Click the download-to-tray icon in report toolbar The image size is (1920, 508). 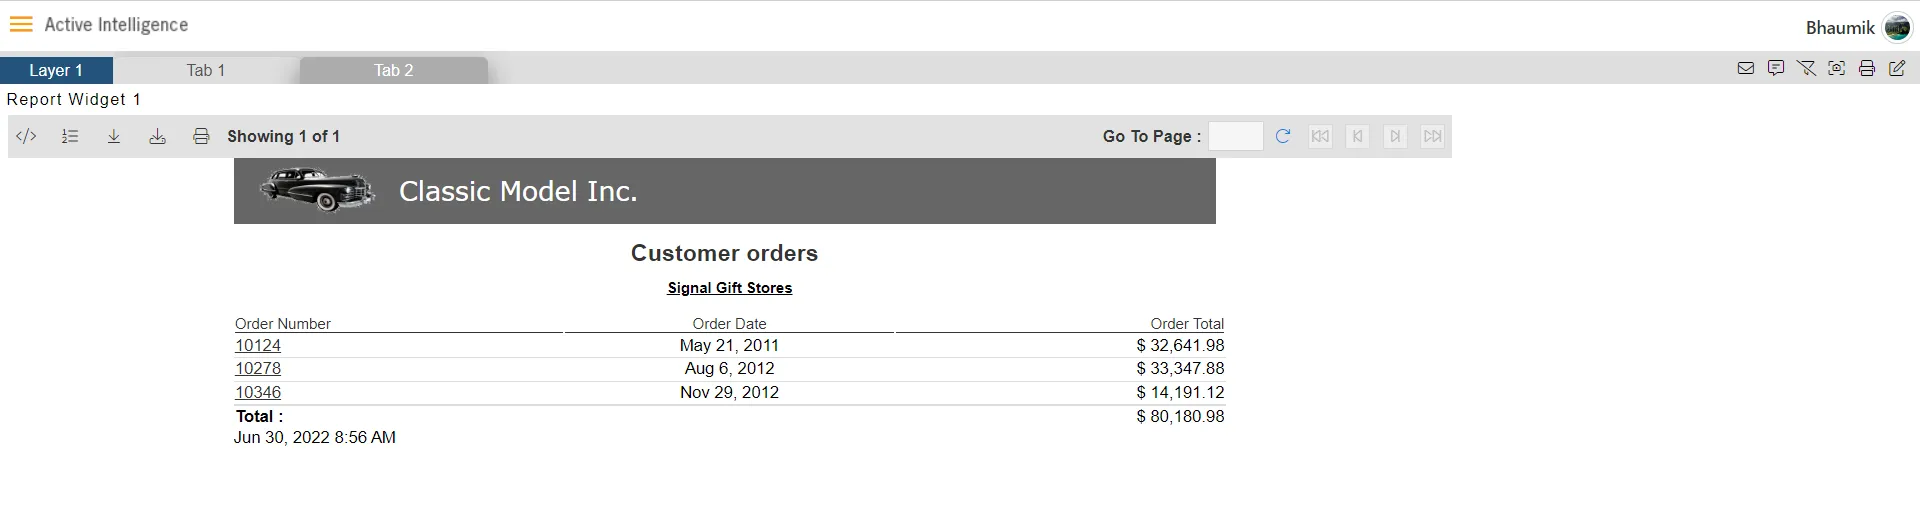click(x=157, y=136)
